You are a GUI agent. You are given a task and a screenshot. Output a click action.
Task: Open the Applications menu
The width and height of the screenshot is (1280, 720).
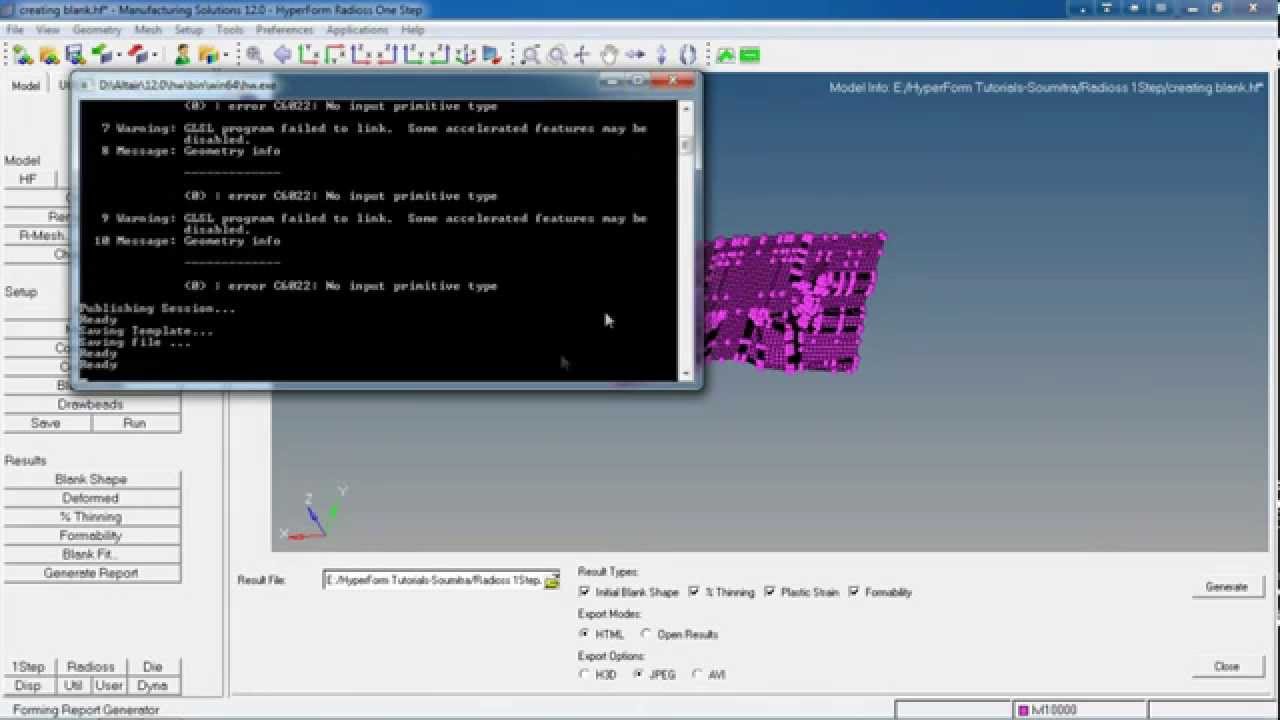pyautogui.click(x=357, y=30)
